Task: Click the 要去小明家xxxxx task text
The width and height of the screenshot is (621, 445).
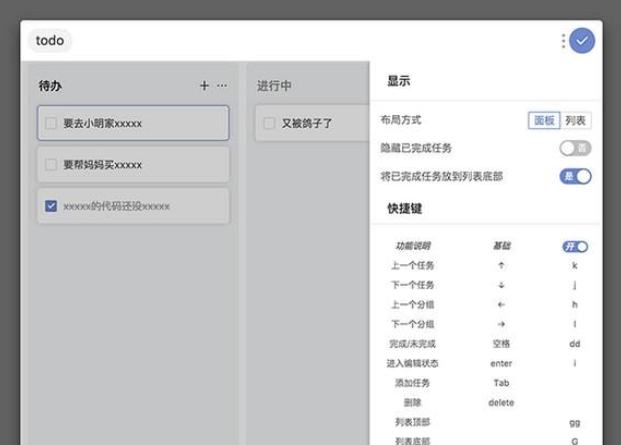Action: 102,123
